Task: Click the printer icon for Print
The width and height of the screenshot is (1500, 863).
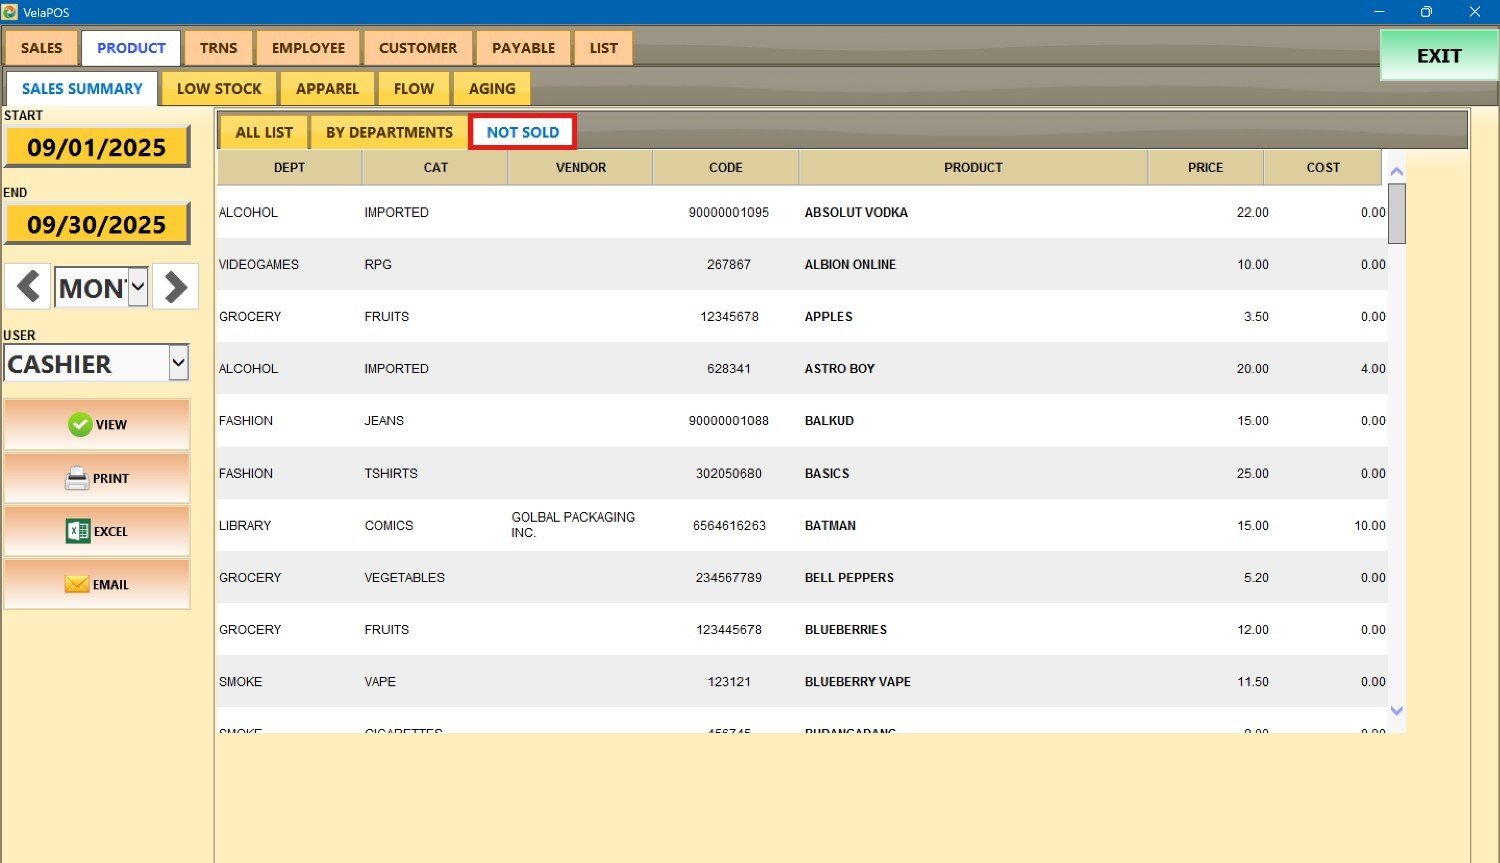Action: [77, 479]
